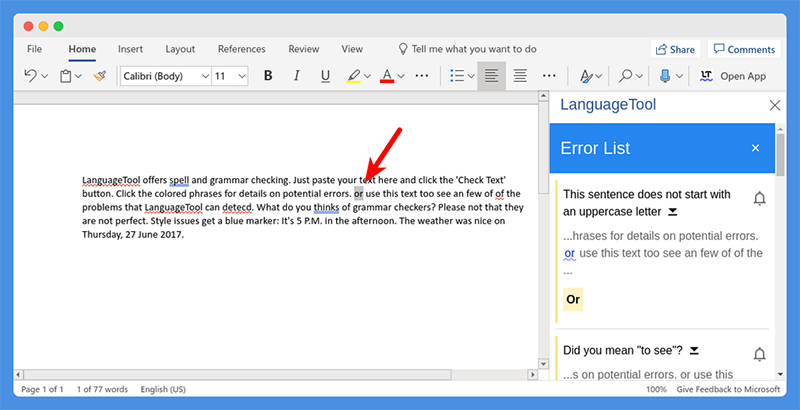
Task: Click horizontal scrollbar right arrow
Action: [533, 375]
